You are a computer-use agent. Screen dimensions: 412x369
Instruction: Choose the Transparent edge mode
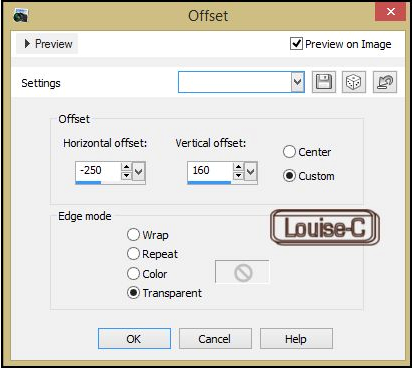pos(133,293)
